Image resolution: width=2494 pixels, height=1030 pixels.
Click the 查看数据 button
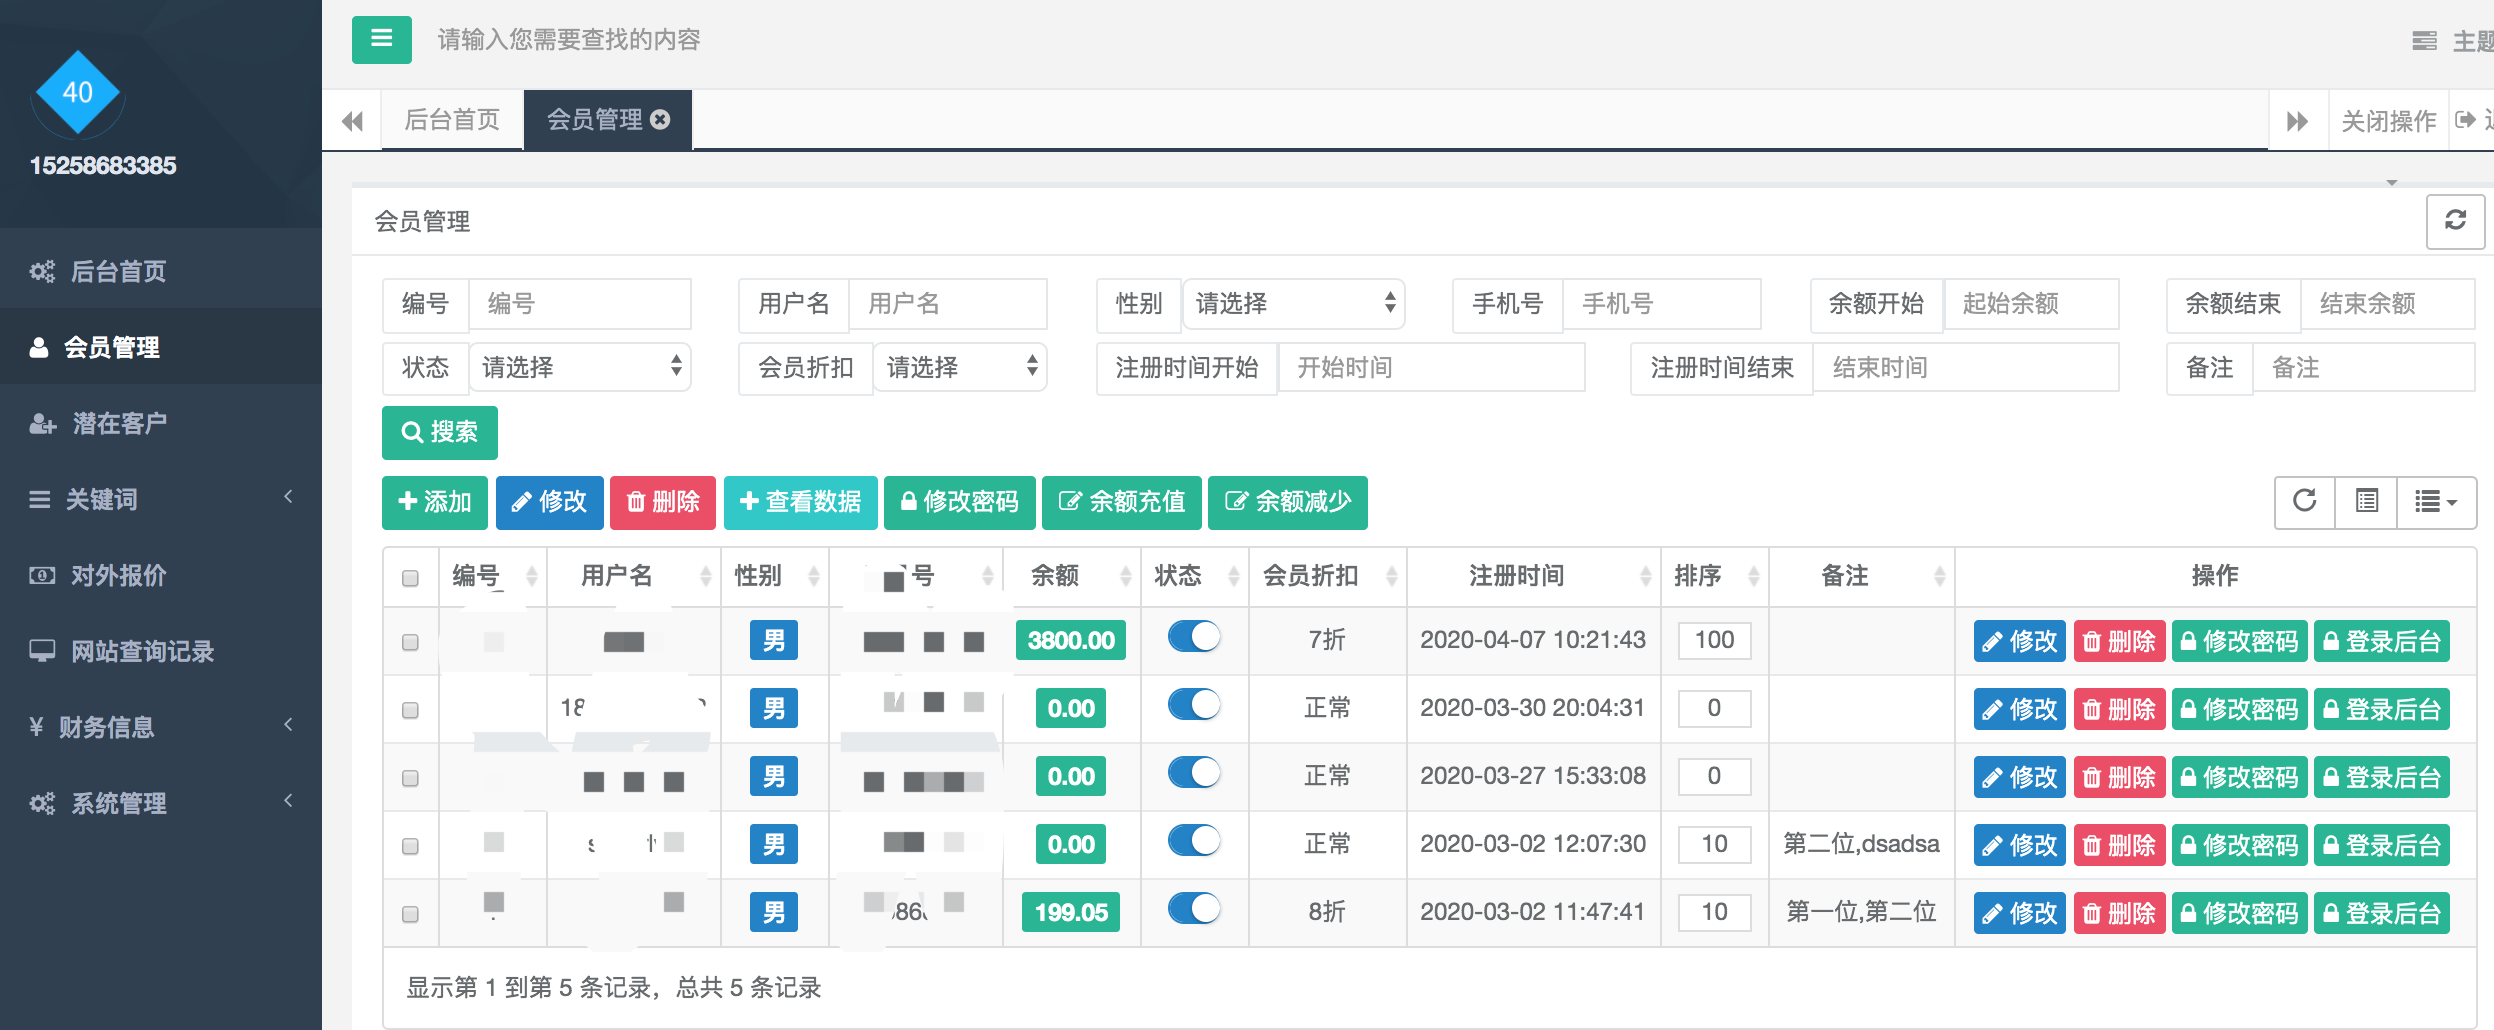click(x=800, y=502)
